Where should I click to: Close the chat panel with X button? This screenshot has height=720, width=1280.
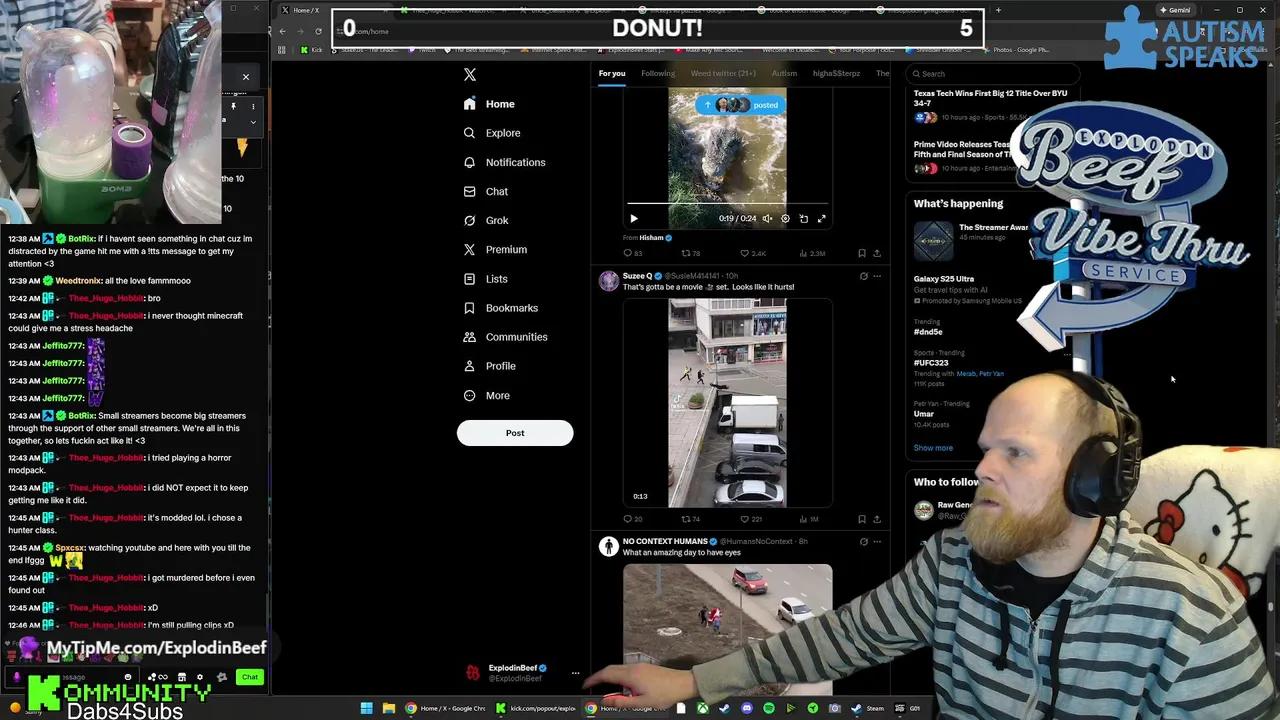[x=245, y=77]
